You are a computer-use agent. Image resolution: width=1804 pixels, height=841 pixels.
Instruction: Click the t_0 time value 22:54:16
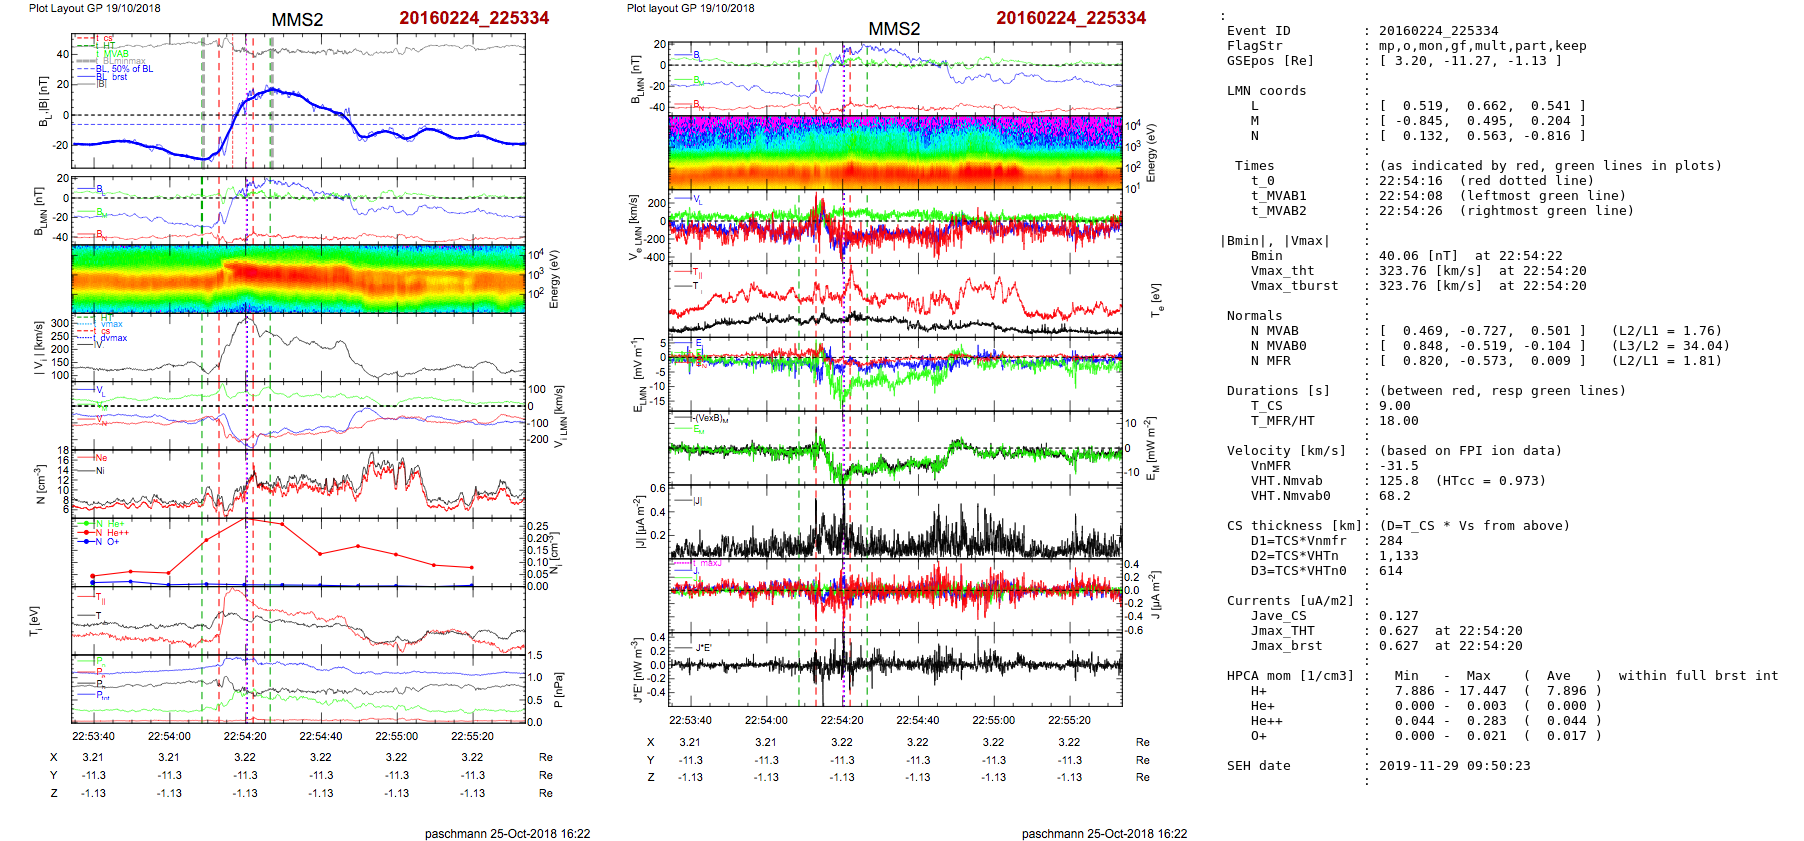1410,181
